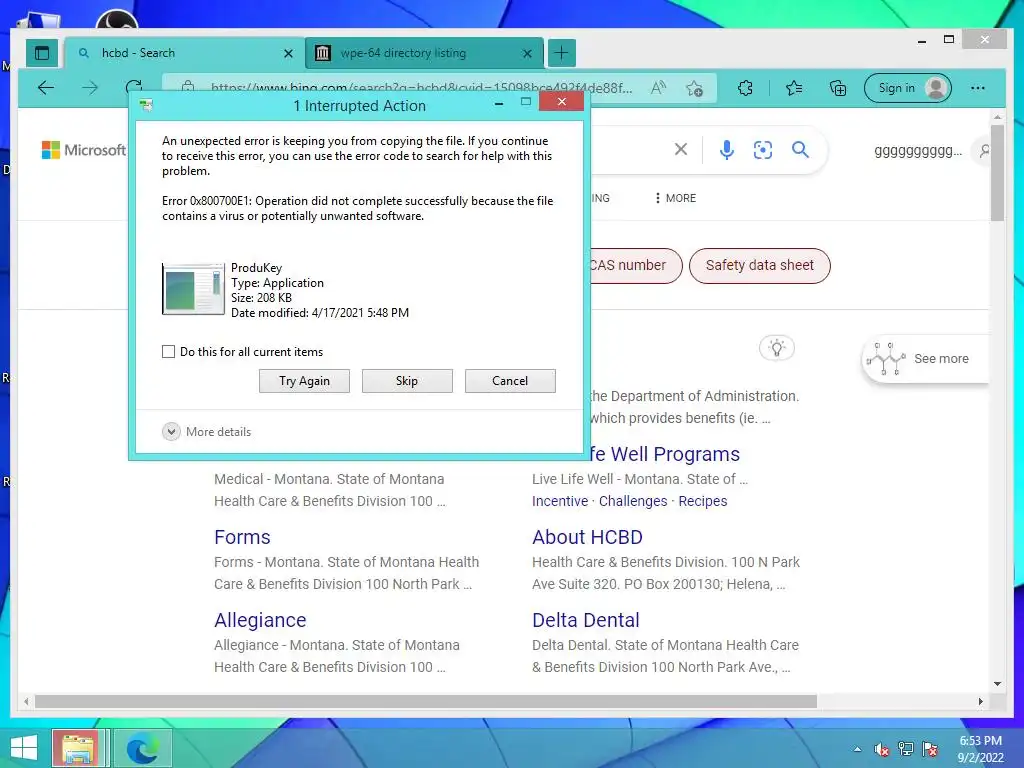Open Microsoft Edge from the taskbar
The height and width of the screenshot is (768, 1024).
point(142,748)
